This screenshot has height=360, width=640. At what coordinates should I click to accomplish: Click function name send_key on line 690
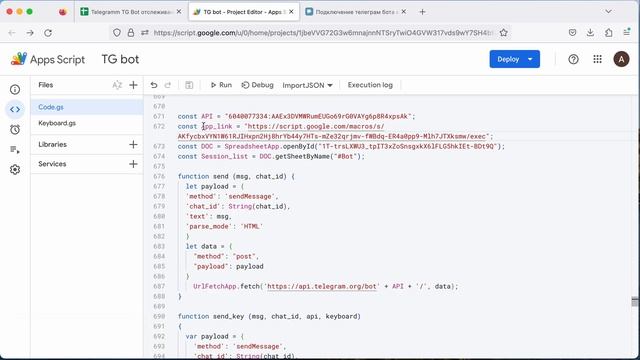point(229,316)
